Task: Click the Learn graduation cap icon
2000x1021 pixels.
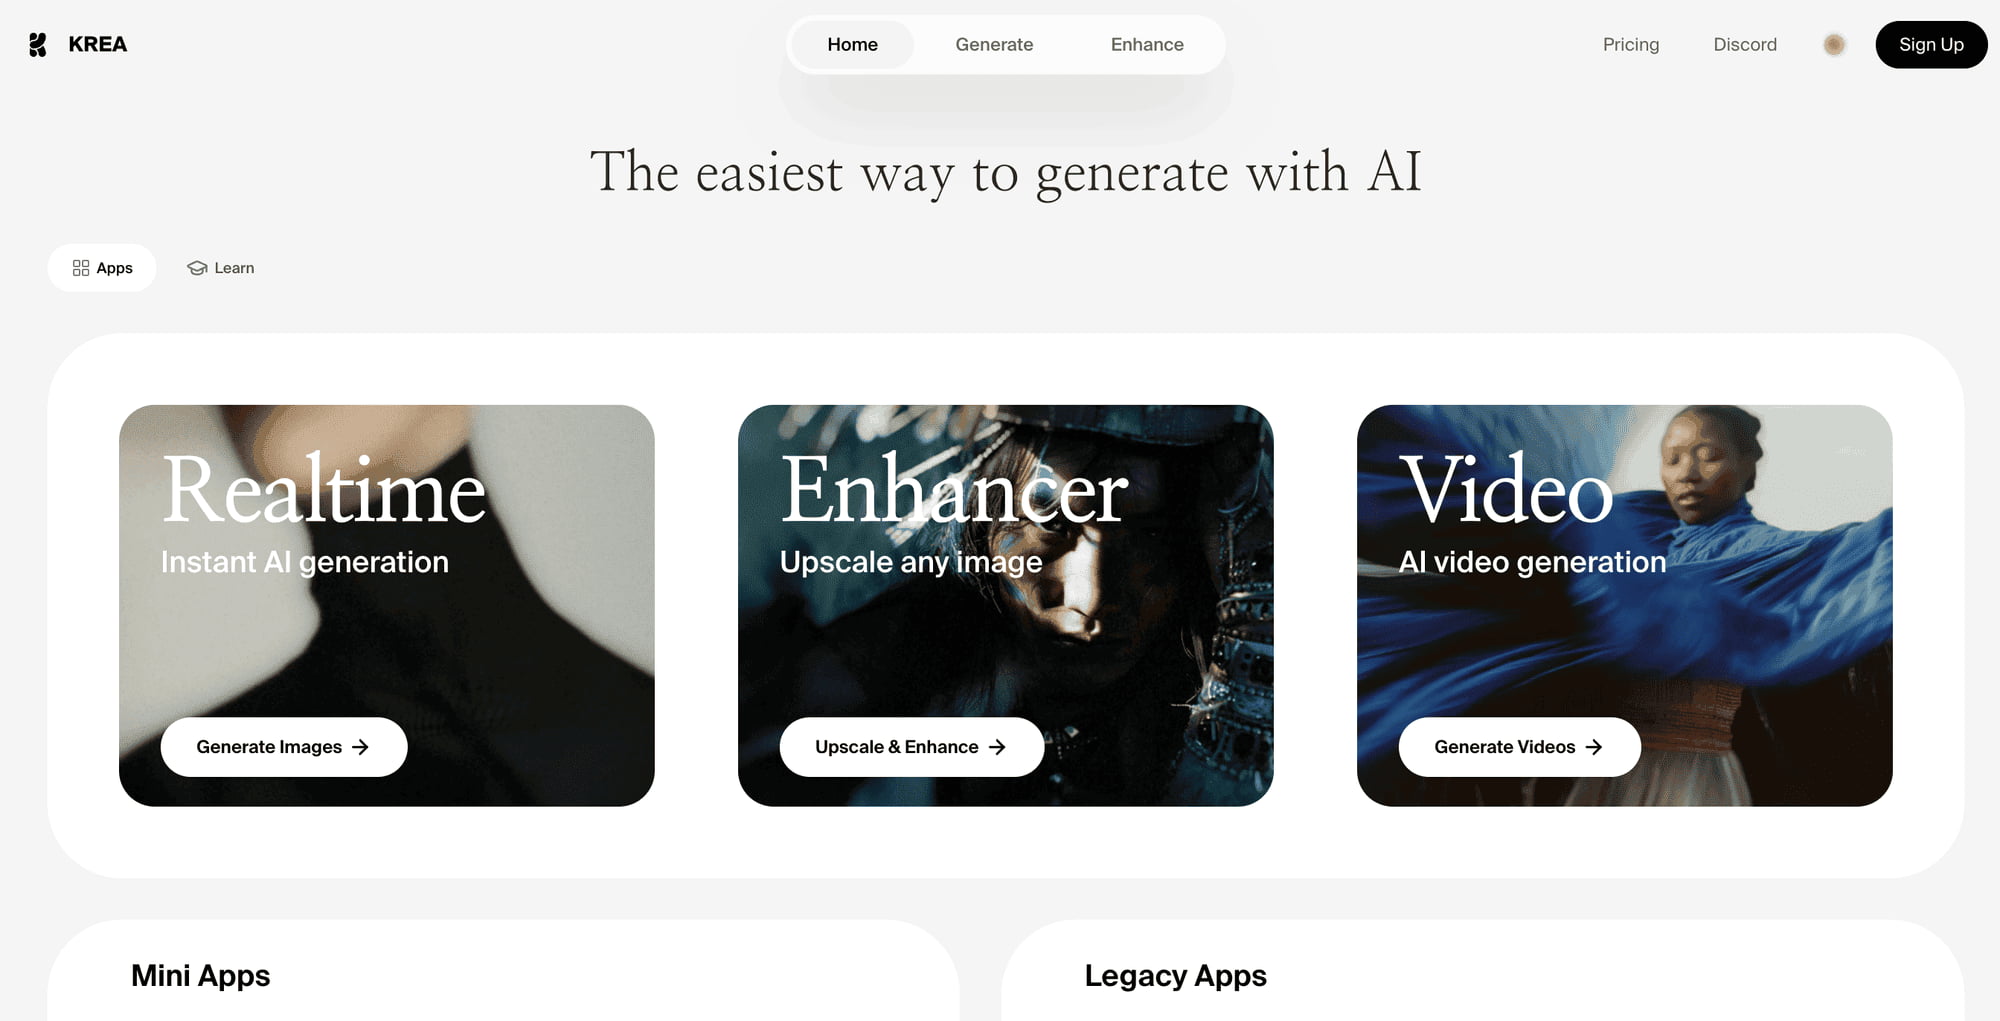Action: (197, 268)
